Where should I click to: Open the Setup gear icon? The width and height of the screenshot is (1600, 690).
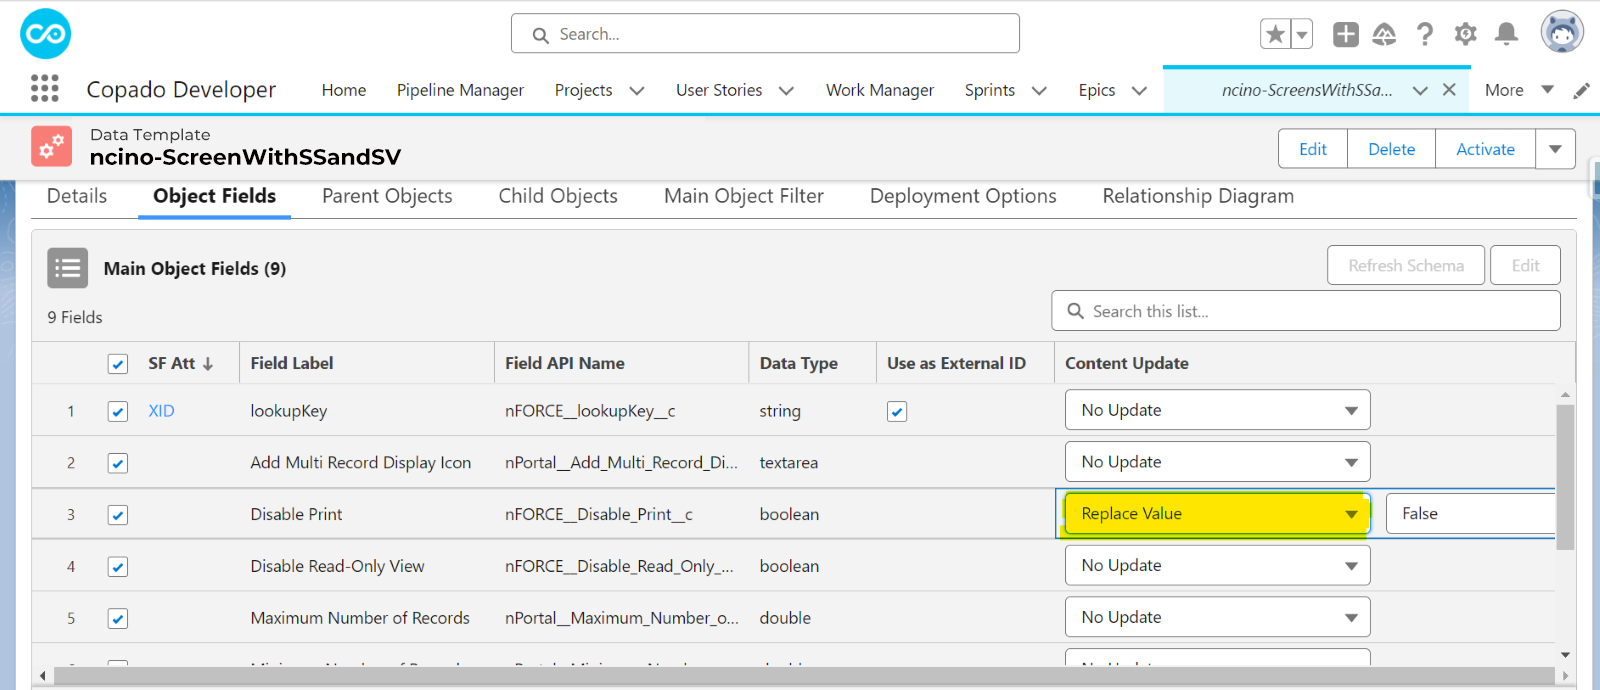[x=1466, y=34]
